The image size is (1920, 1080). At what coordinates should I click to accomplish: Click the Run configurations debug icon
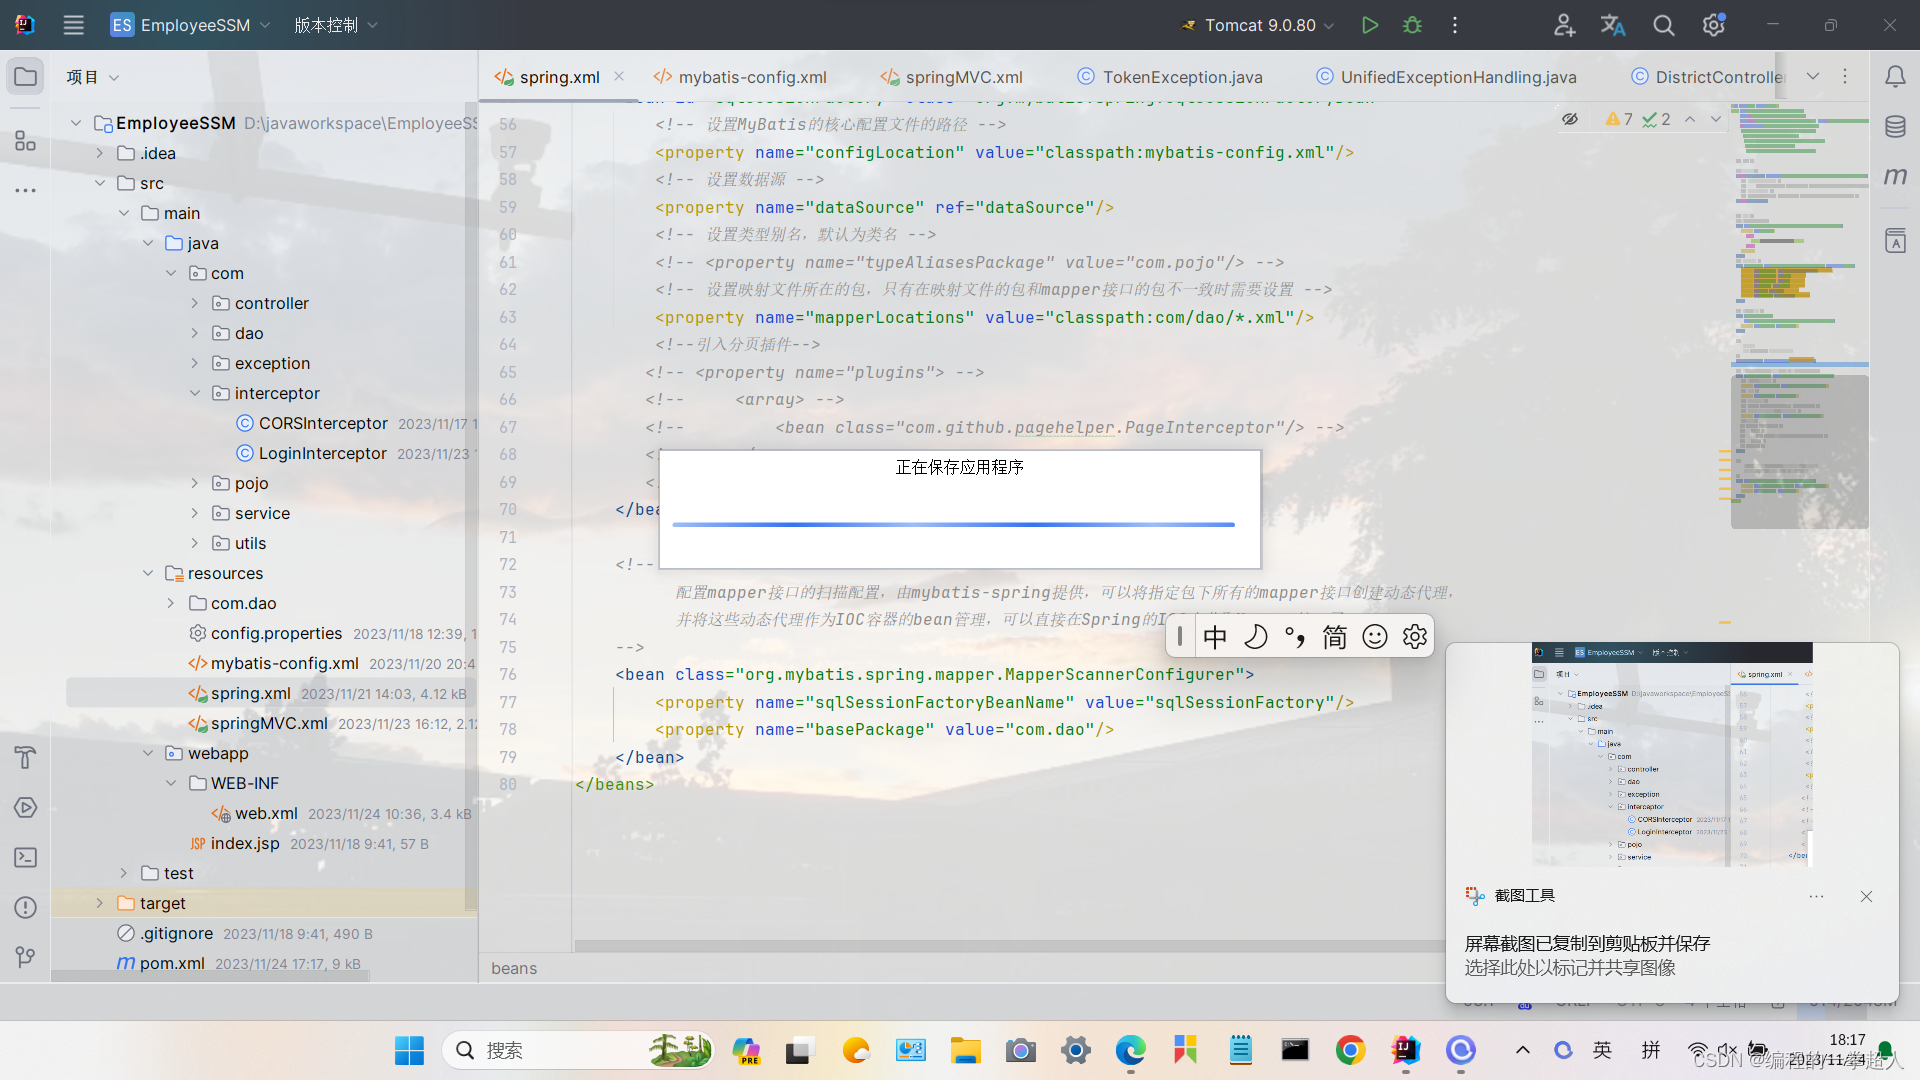(1414, 25)
